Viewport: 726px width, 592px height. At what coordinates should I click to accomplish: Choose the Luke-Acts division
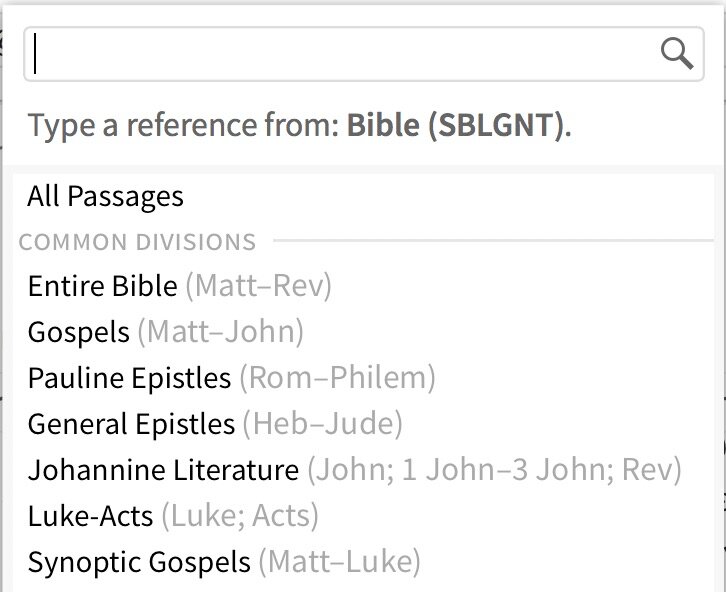364,516
